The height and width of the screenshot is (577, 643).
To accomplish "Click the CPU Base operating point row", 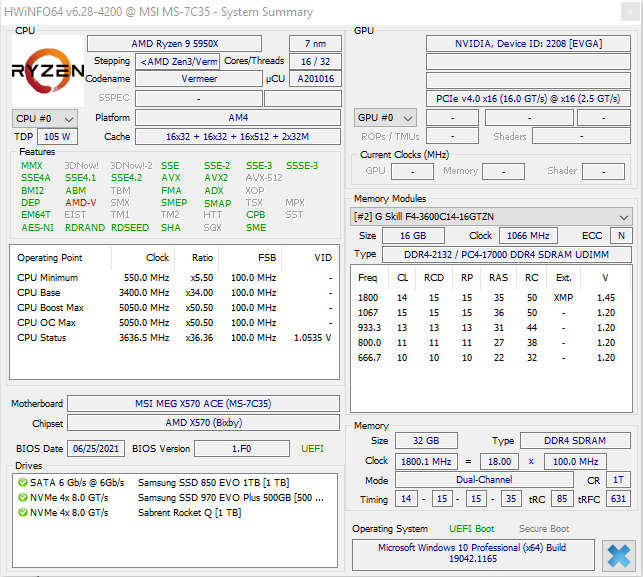I will coord(174,293).
